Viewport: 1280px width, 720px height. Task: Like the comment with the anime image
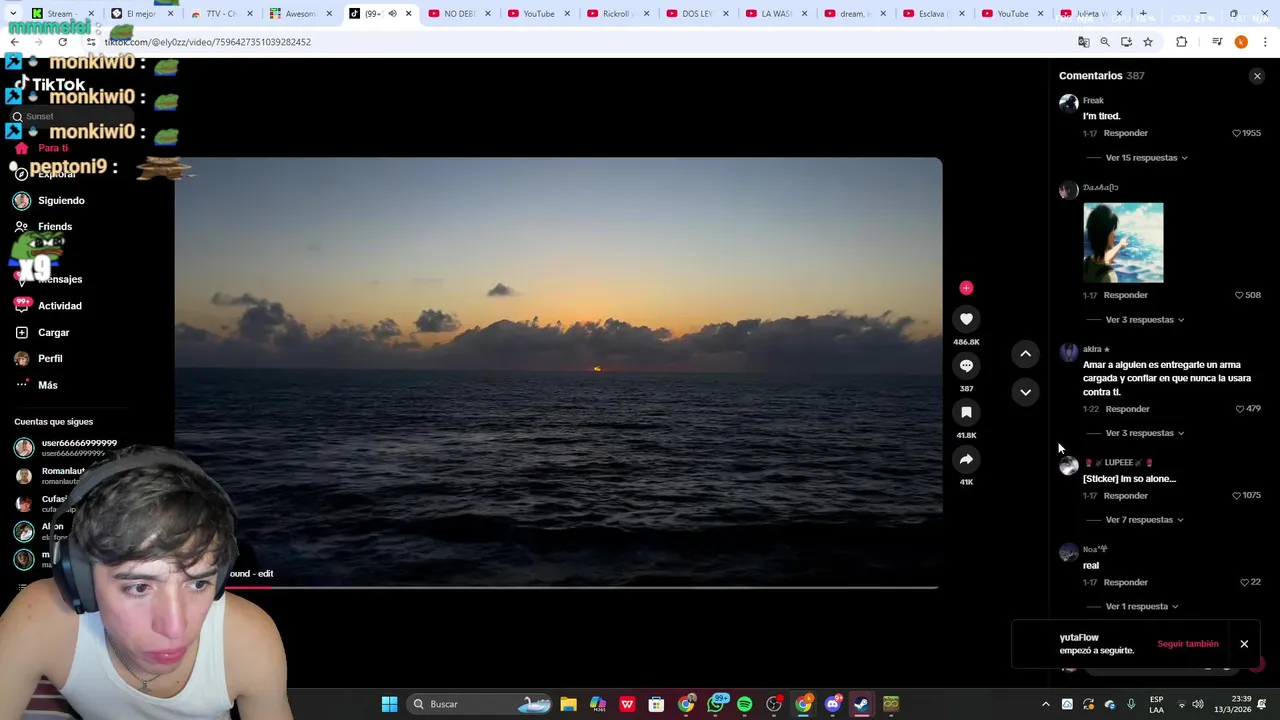coord(1239,295)
